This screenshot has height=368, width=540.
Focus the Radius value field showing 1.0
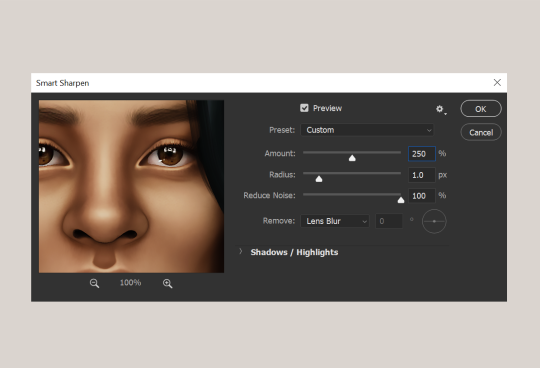tap(422, 175)
